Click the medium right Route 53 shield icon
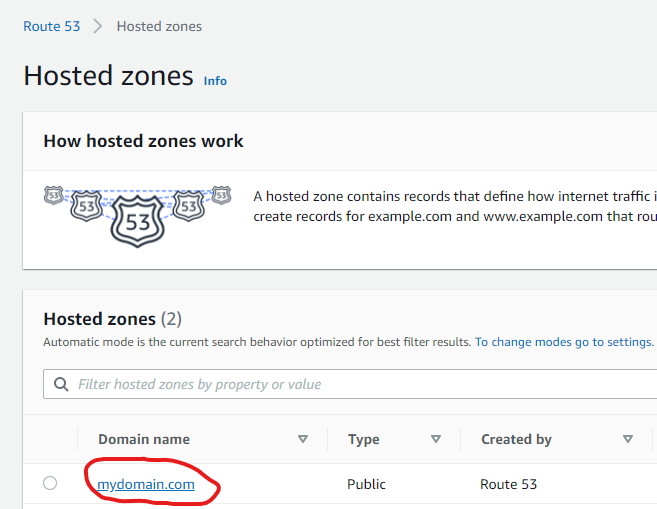Image resolution: width=657 pixels, height=509 pixels. click(x=189, y=206)
